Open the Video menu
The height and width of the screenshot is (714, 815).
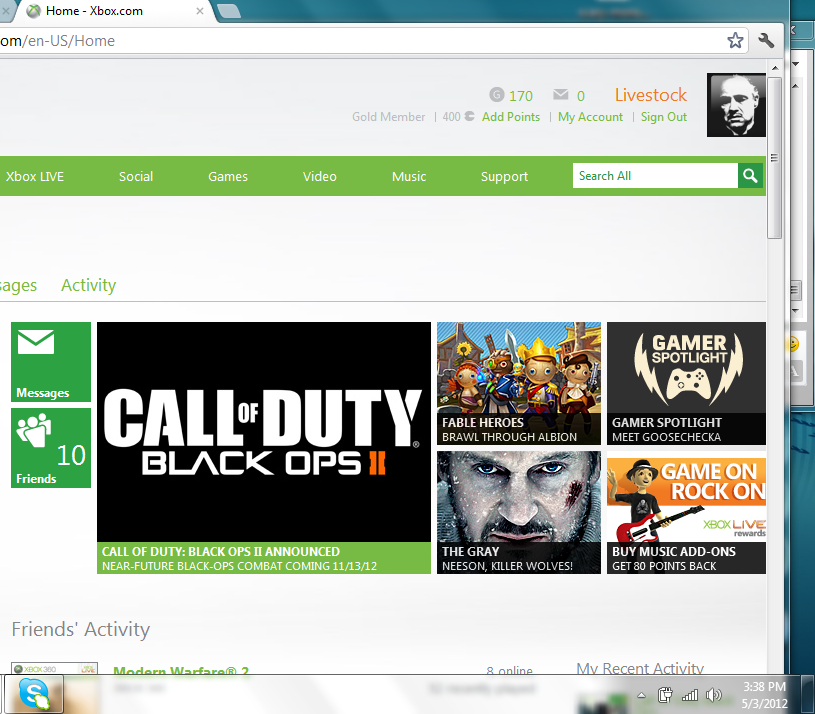coord(320,176)
